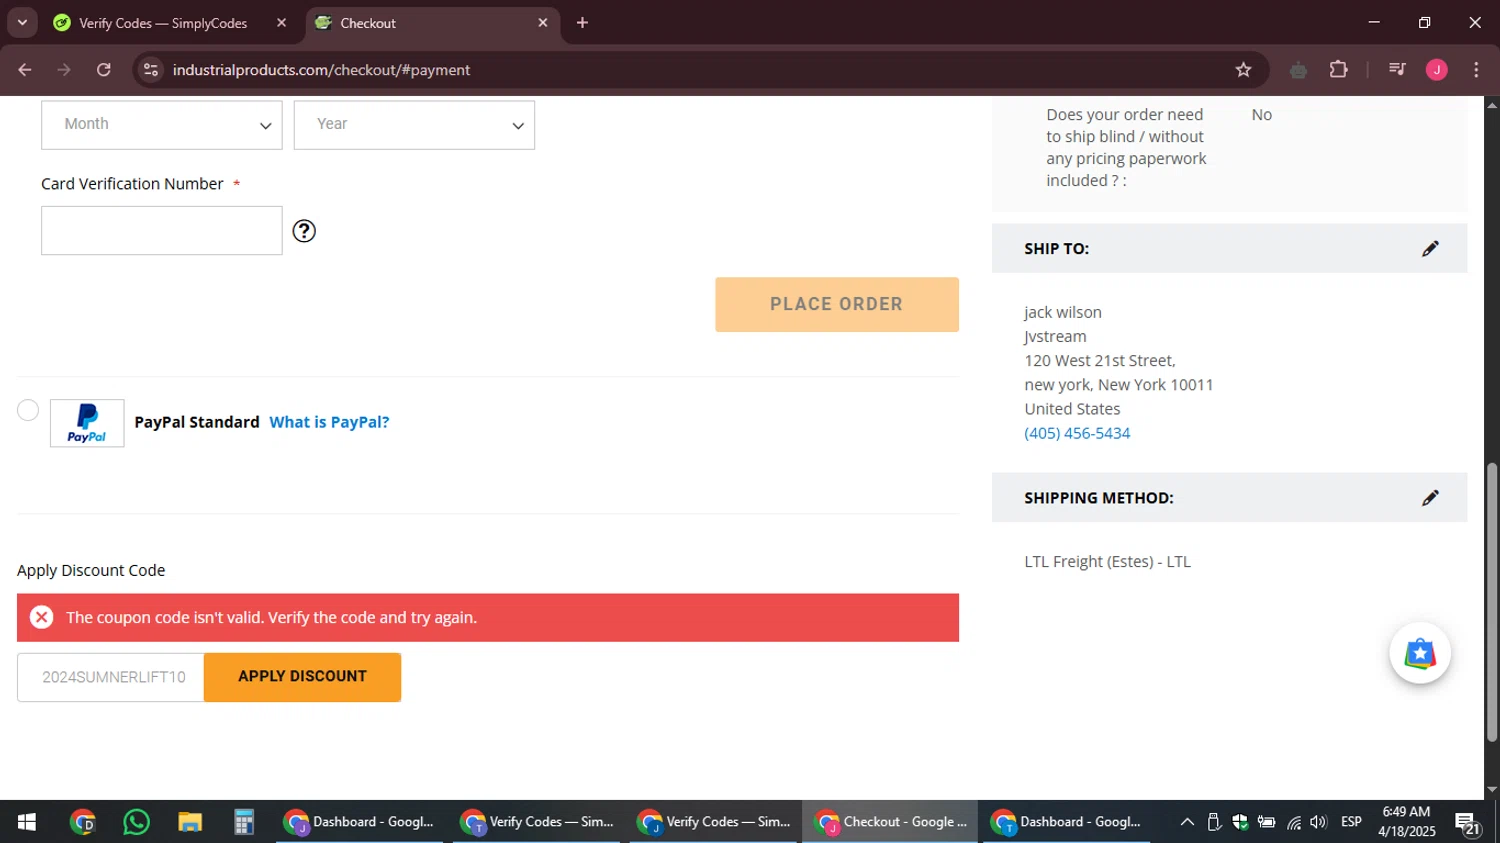Open a new browser tab

(x=582, y=22)
